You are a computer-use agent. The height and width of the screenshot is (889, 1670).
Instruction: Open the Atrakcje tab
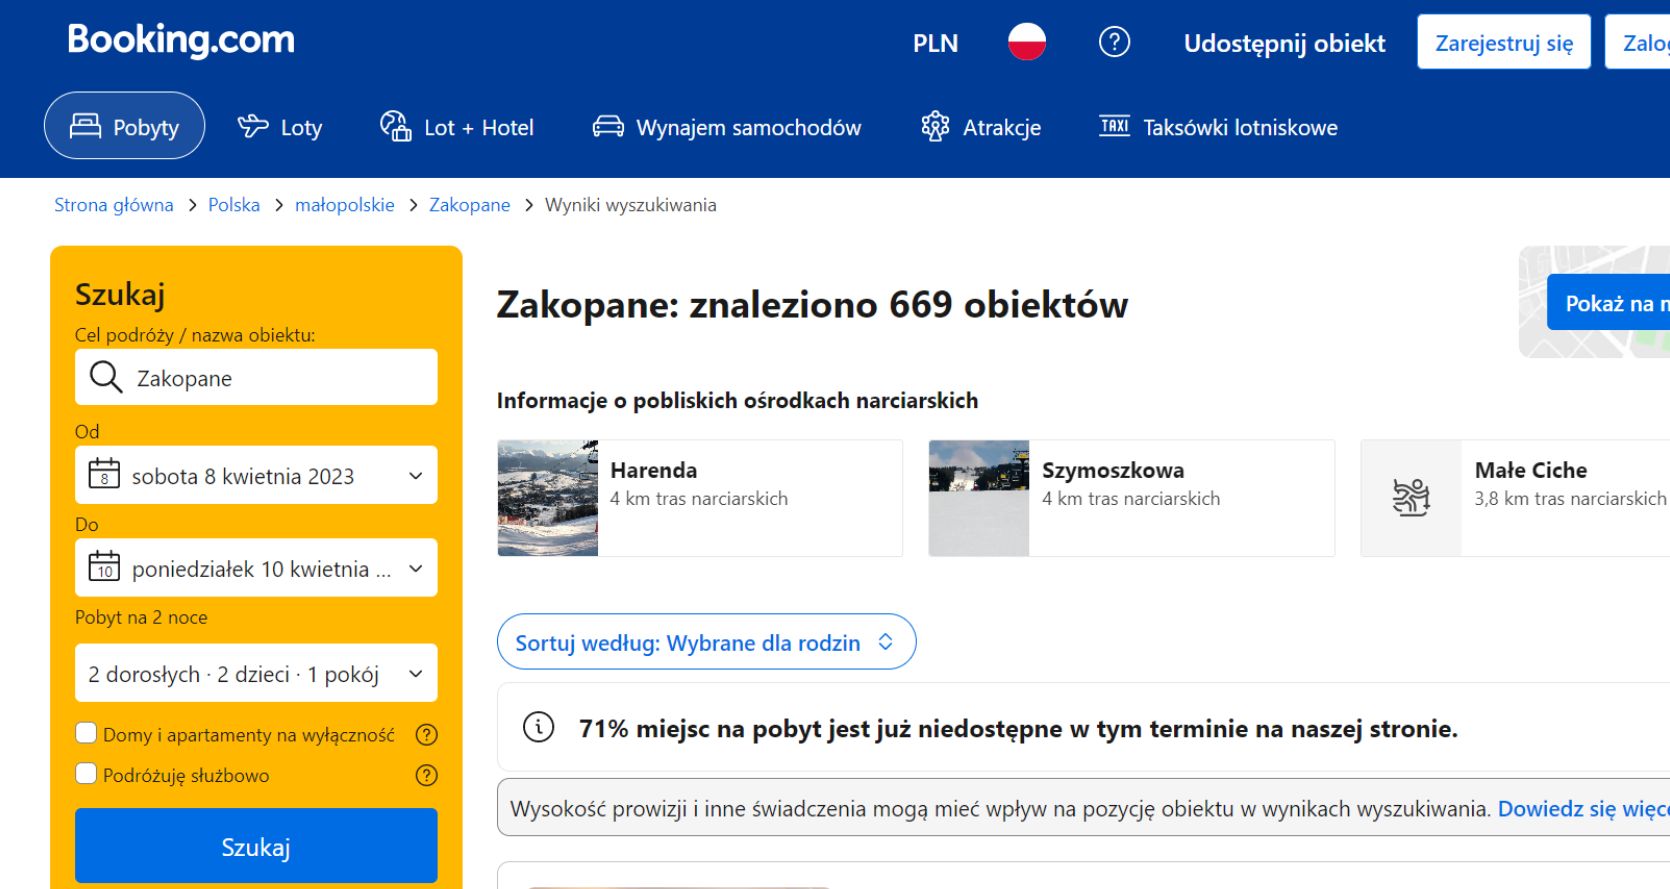(981, 127)
